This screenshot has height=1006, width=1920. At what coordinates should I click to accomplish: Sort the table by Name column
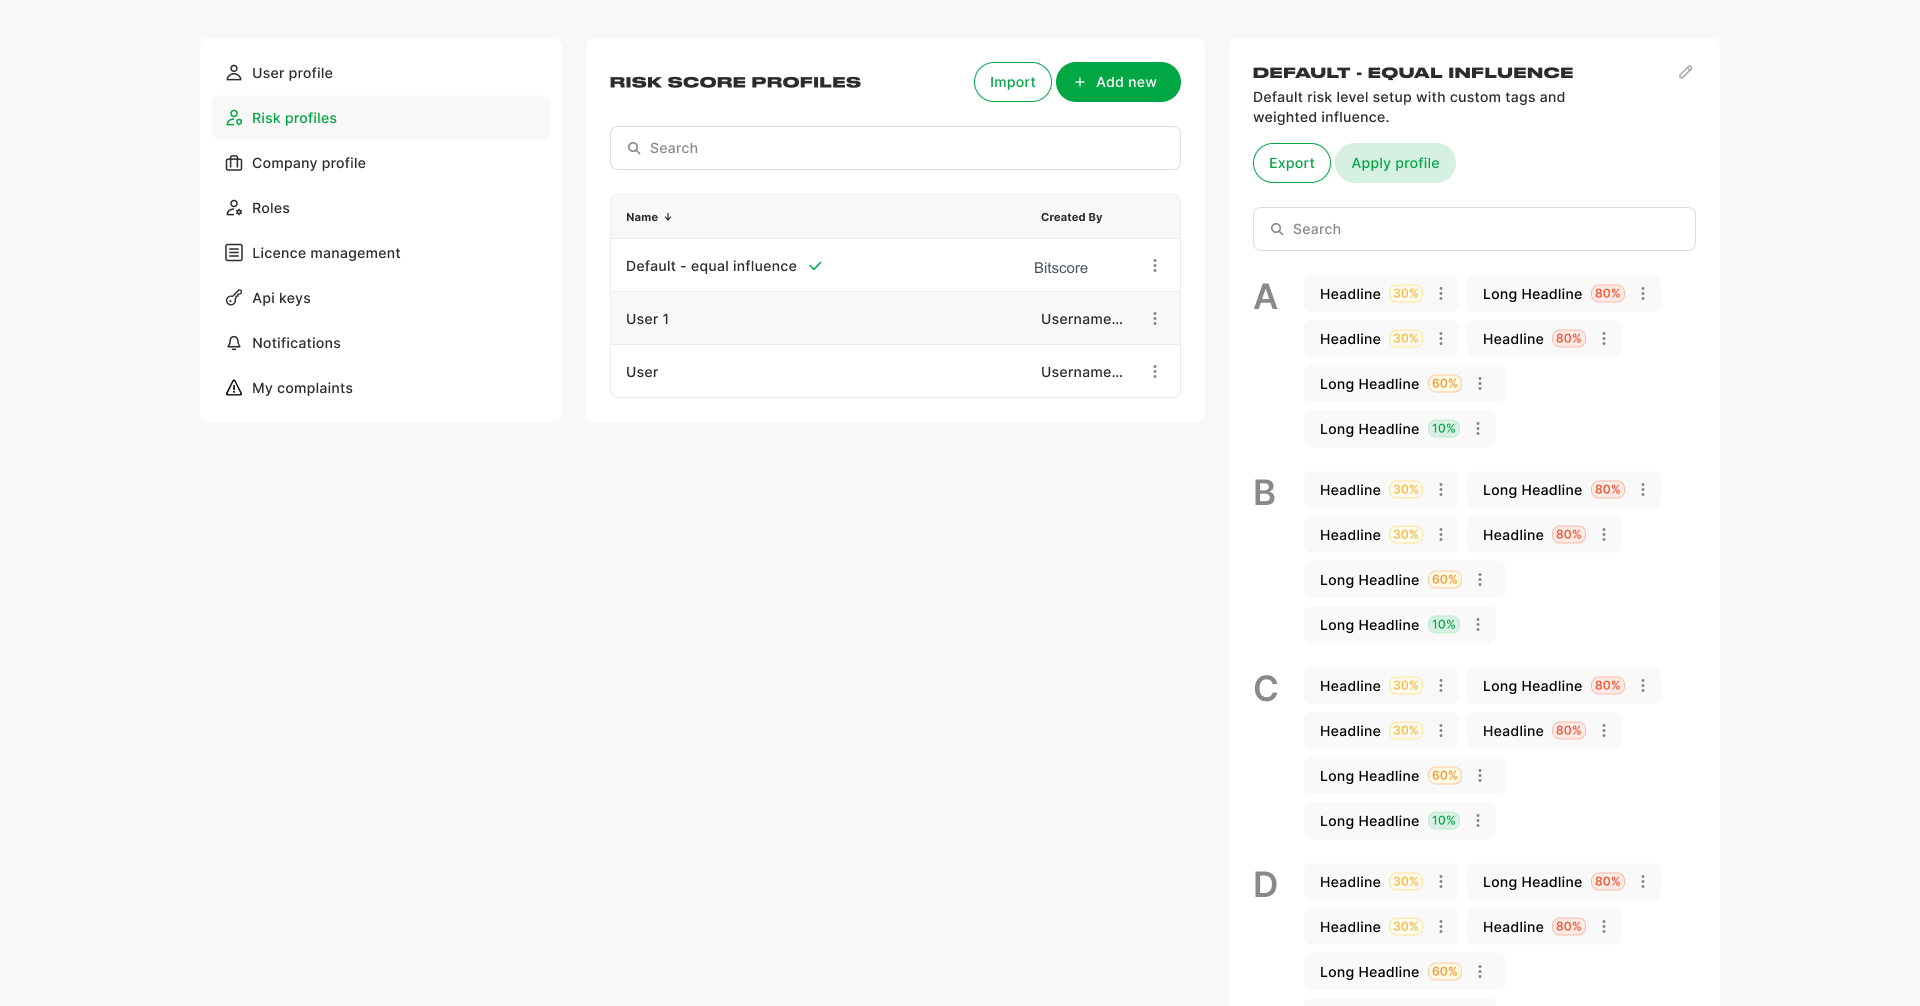click(x=649, y=217)
